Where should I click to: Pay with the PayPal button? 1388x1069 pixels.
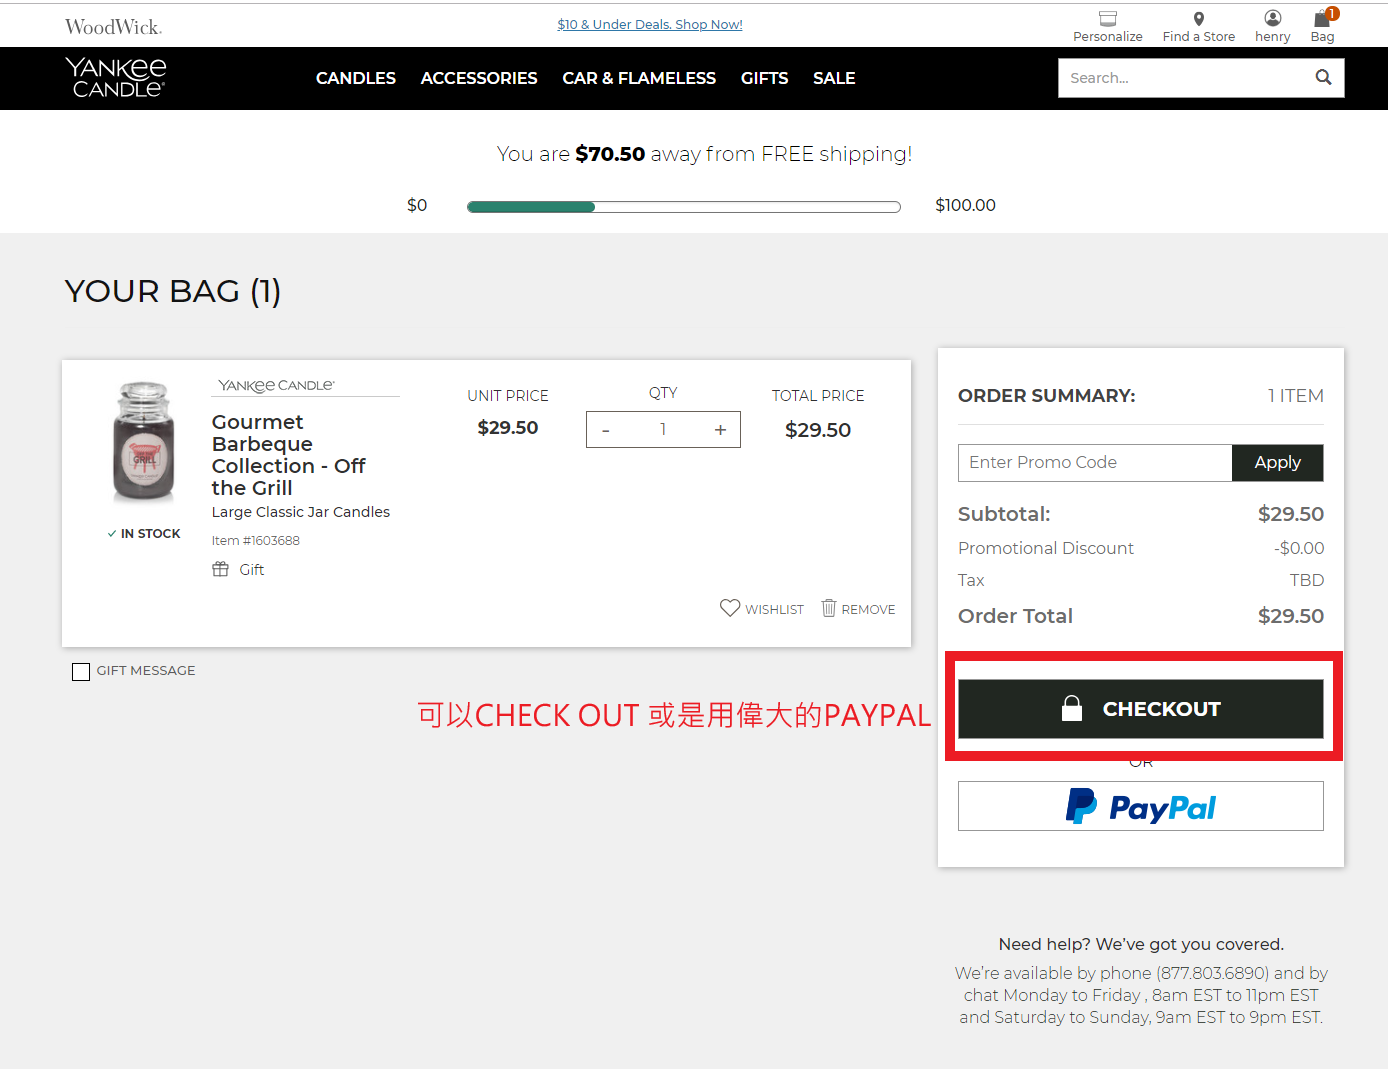1140,806
